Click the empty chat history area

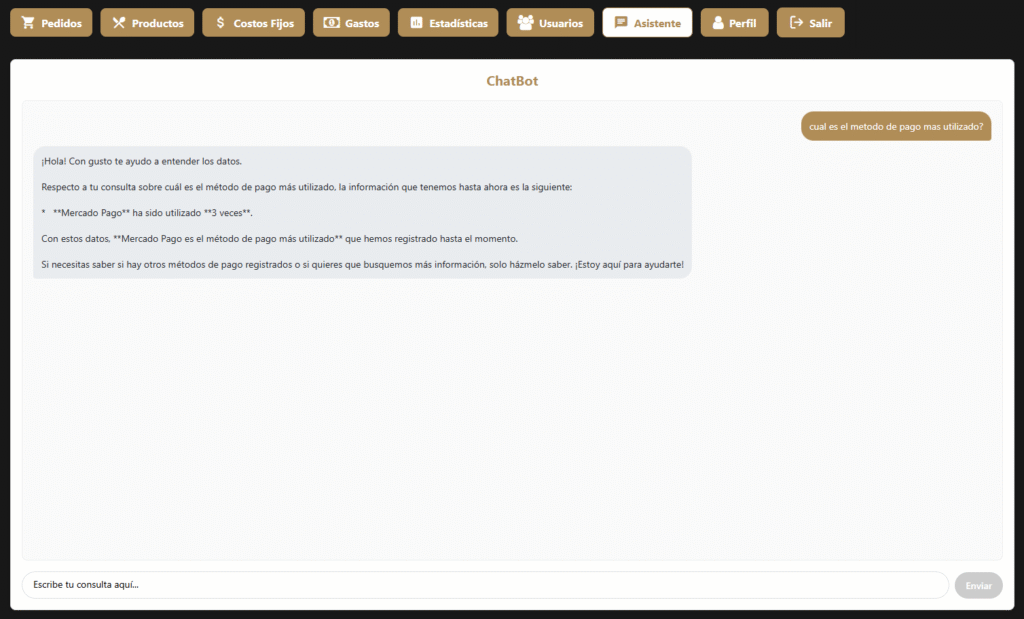512,420
